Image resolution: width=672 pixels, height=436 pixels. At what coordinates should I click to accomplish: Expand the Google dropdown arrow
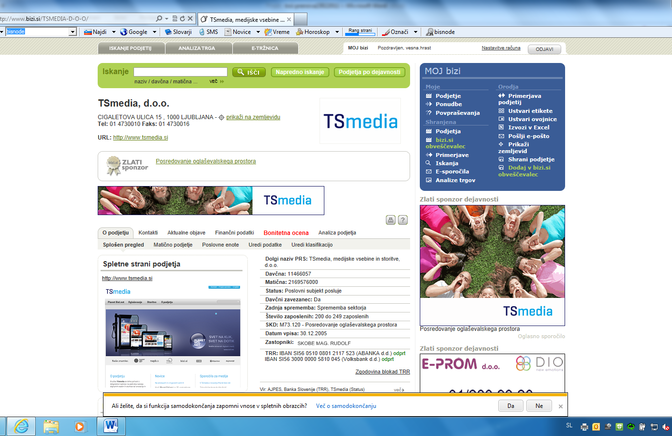(154, 32)
